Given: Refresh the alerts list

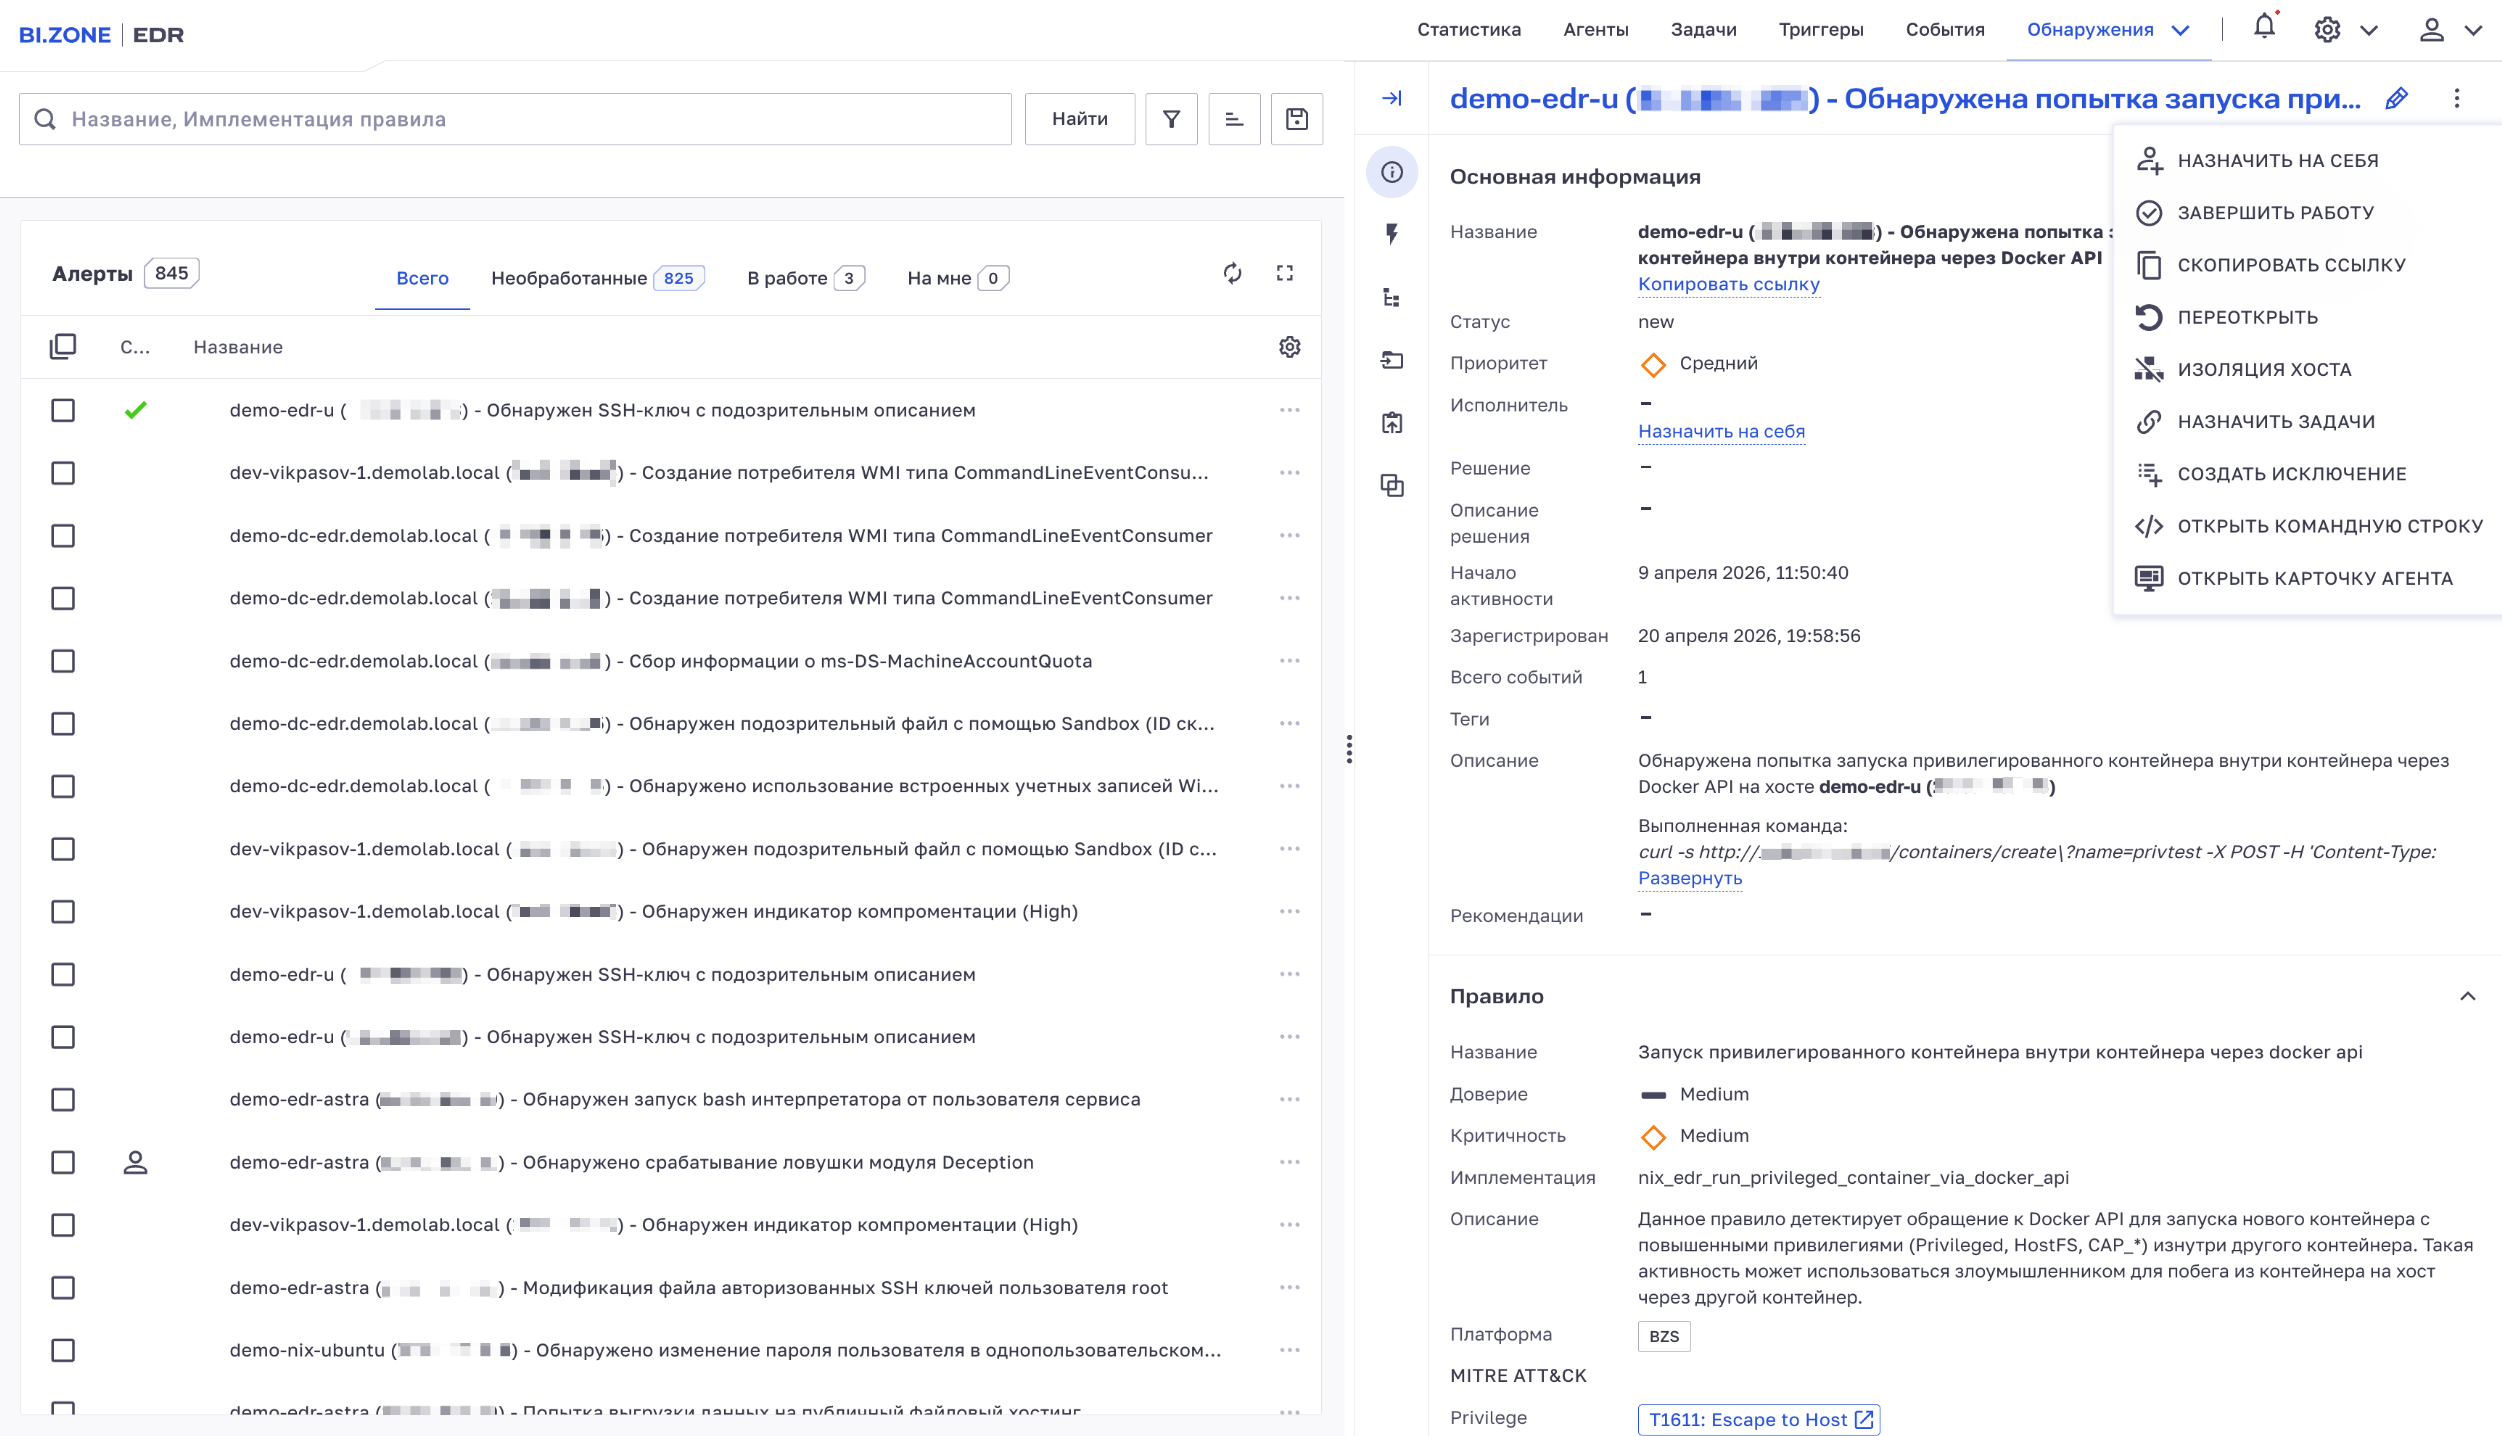Looking at the screenshot, I should tap(1232, 273).
